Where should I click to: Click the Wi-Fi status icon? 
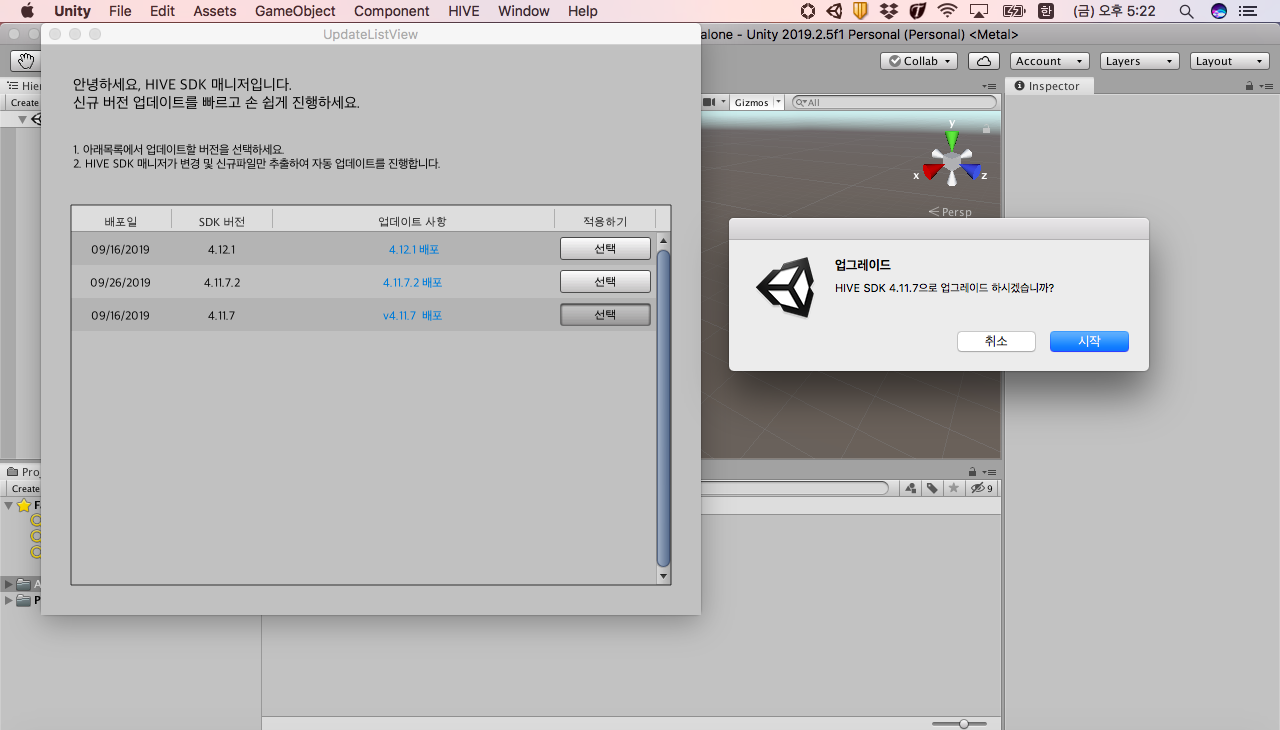coord(947,11)
